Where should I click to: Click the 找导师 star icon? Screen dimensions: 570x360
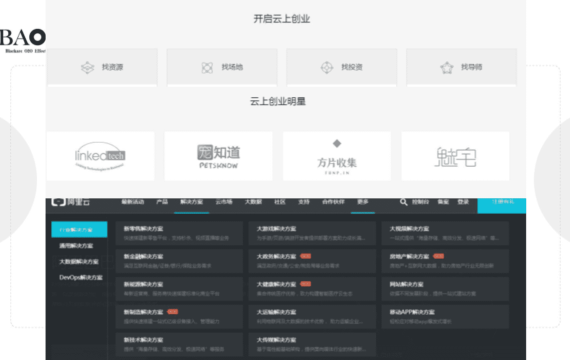tap(446, 67)
